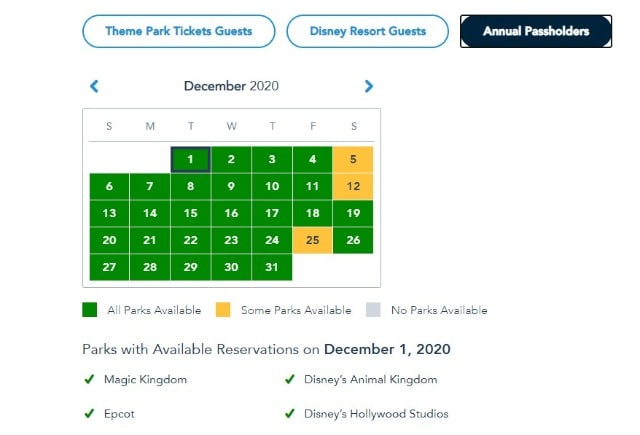This screenshot has width=640, height=435.
Task: Click the gray No Parks Available swatch
Action: 373,310
